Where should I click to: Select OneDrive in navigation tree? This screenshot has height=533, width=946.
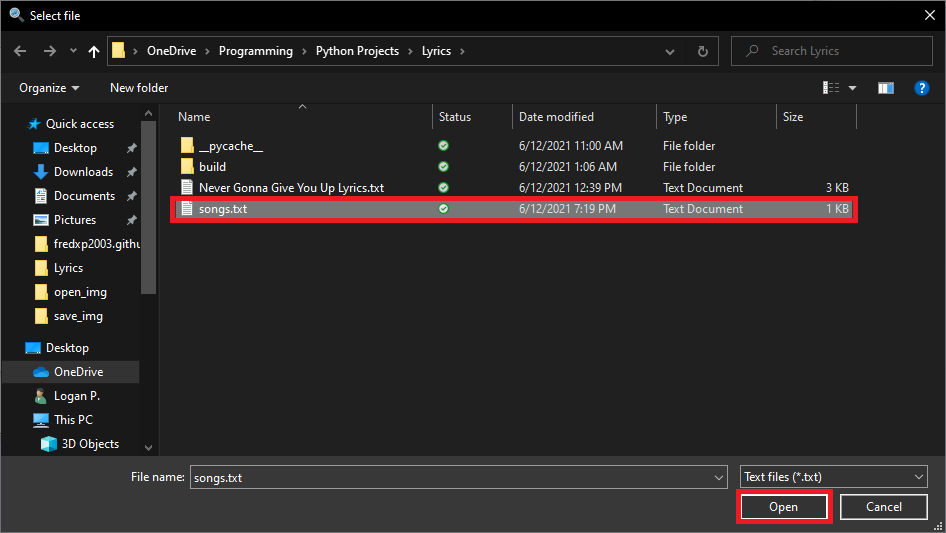pyautogui.click(x=78, y=372)
